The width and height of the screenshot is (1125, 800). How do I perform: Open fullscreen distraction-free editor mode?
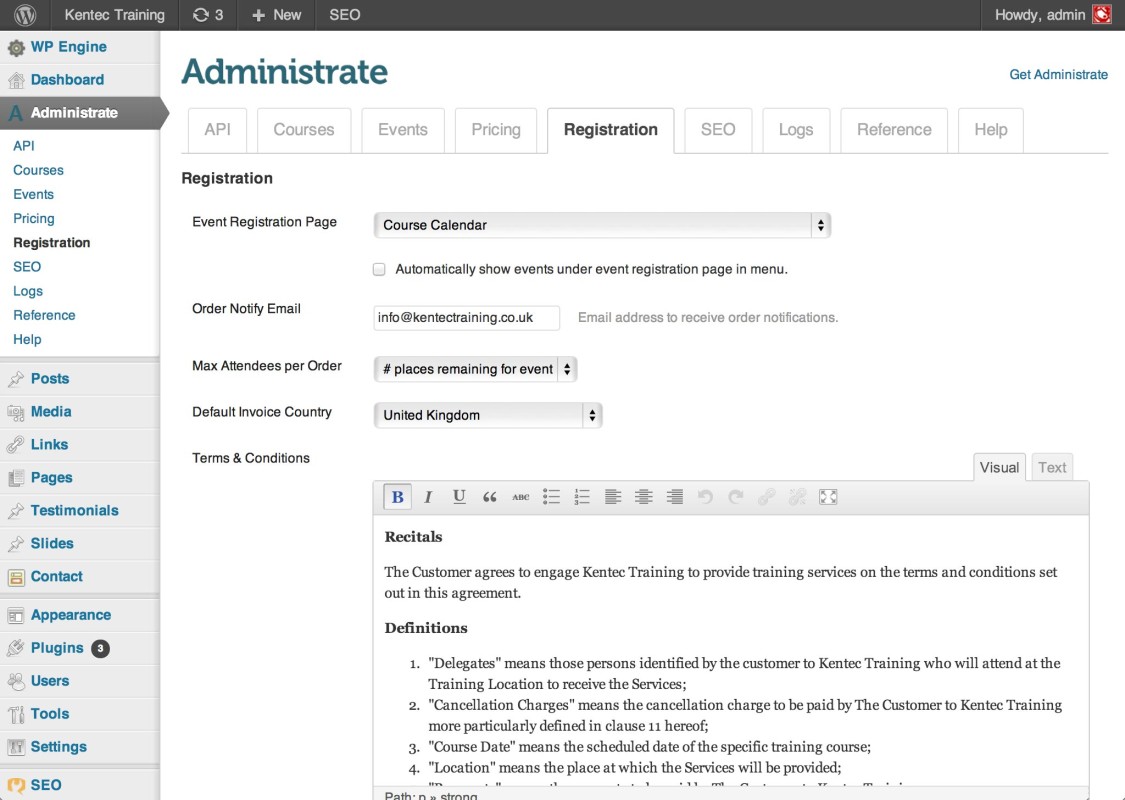828,497
